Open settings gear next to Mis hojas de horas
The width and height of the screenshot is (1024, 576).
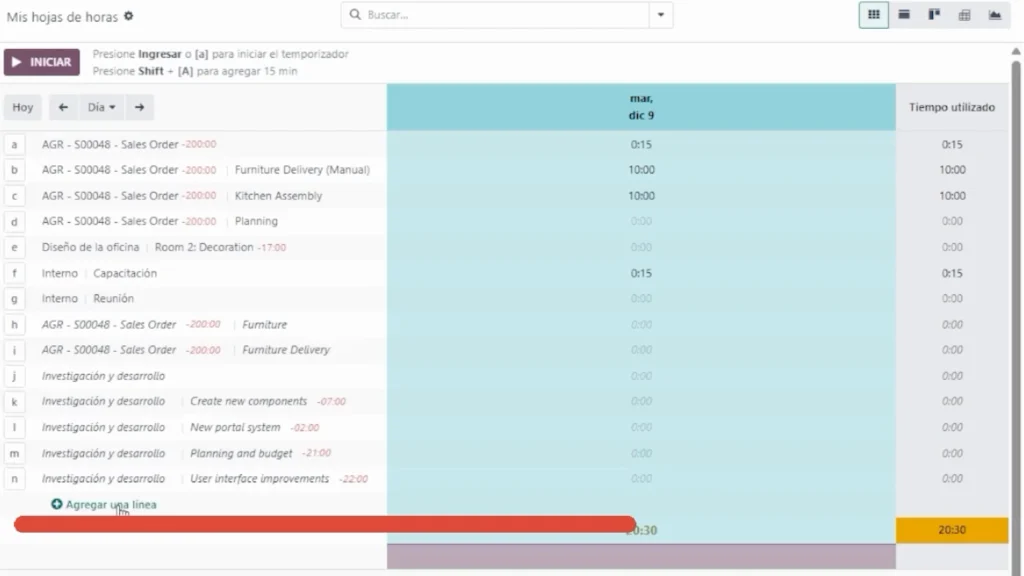point(128,17)
